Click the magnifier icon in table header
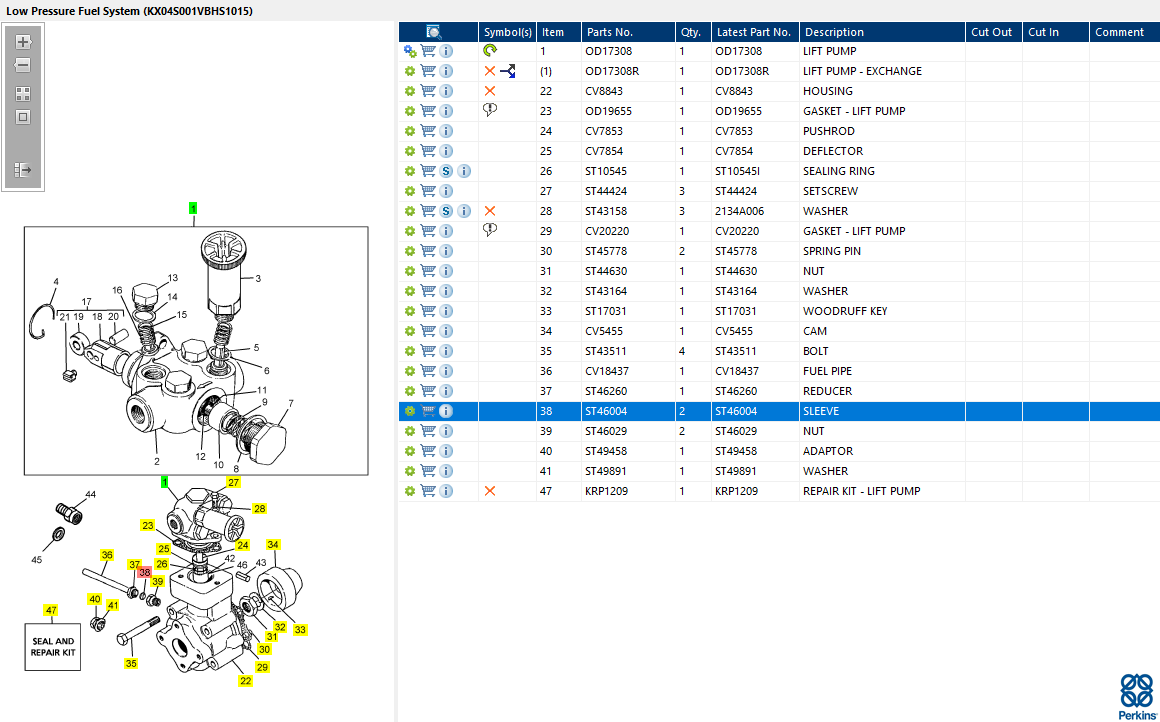This screenshot has height=722, width=1160. (434, 32)
